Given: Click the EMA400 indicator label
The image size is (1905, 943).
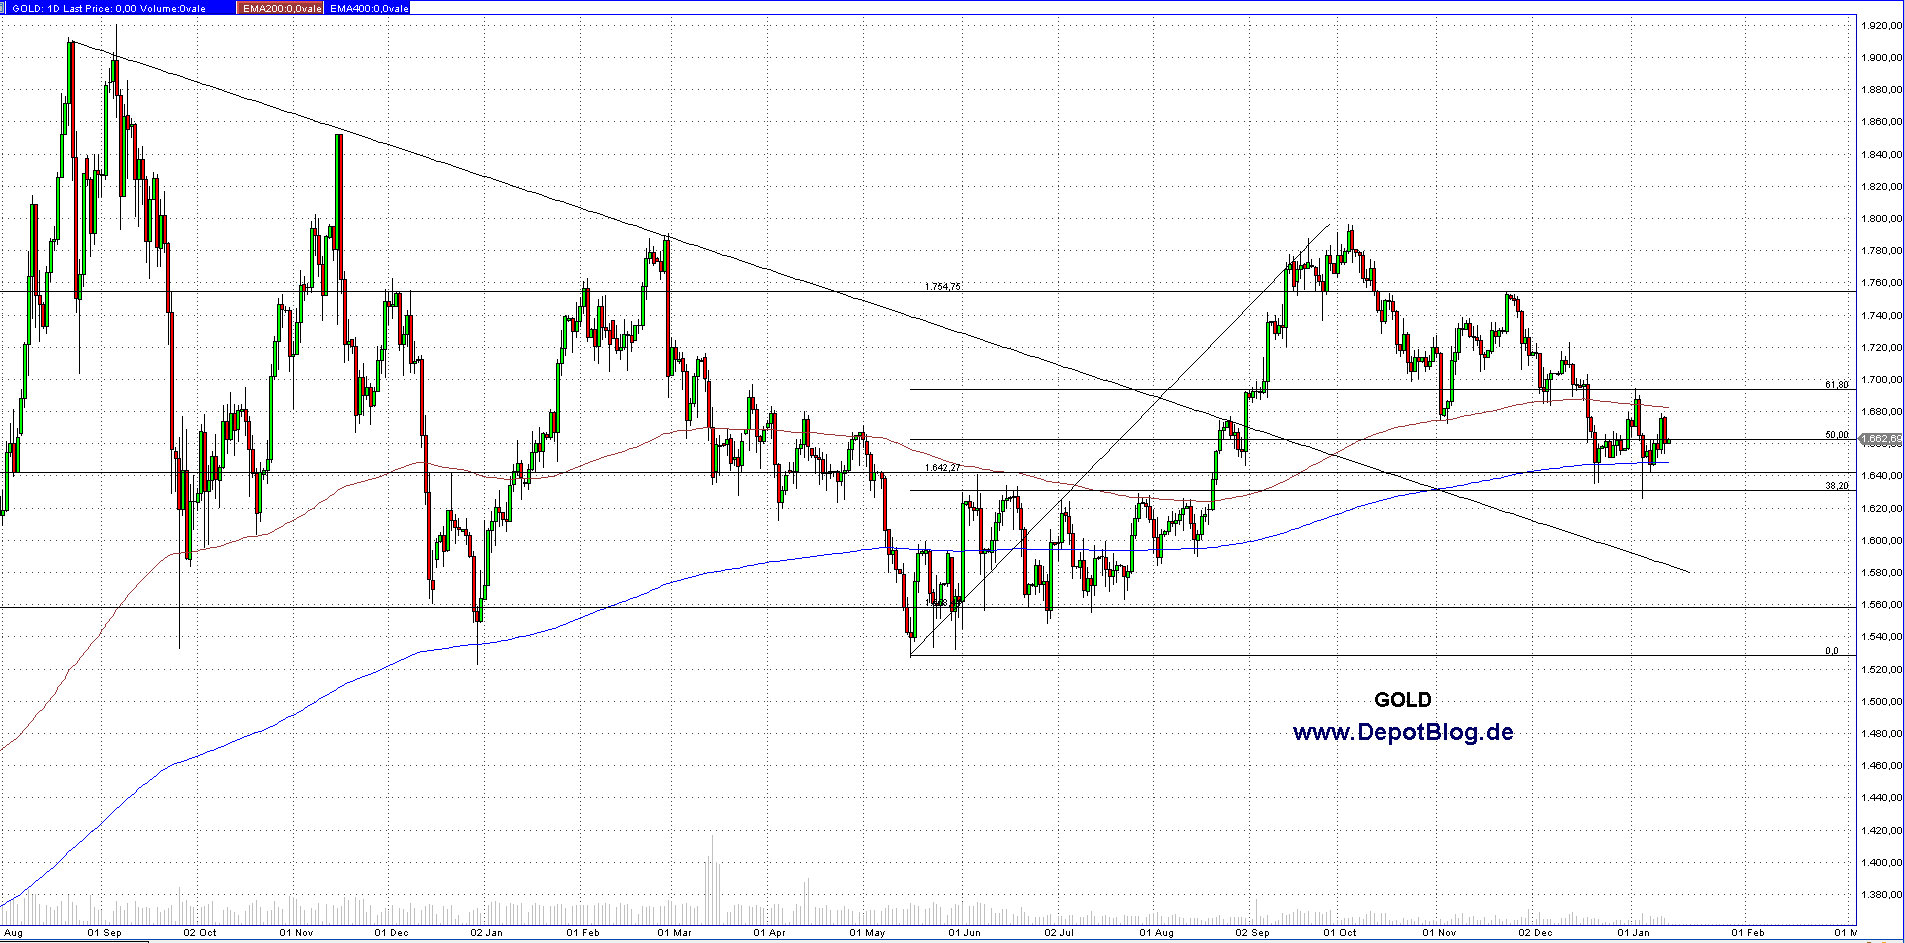Looking at the screenshot, I should point(368,8).
